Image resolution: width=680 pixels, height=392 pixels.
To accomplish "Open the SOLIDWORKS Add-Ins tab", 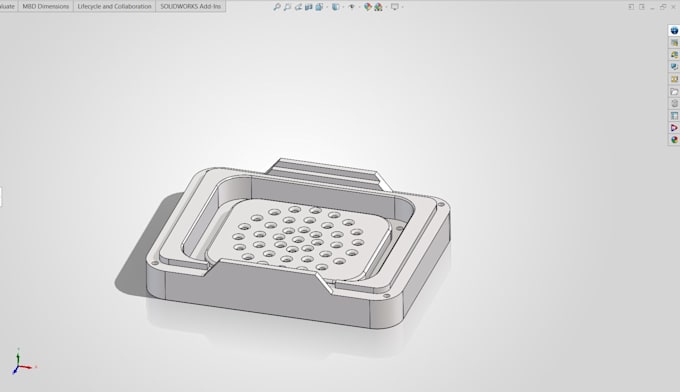I will [x=190, y=6].
